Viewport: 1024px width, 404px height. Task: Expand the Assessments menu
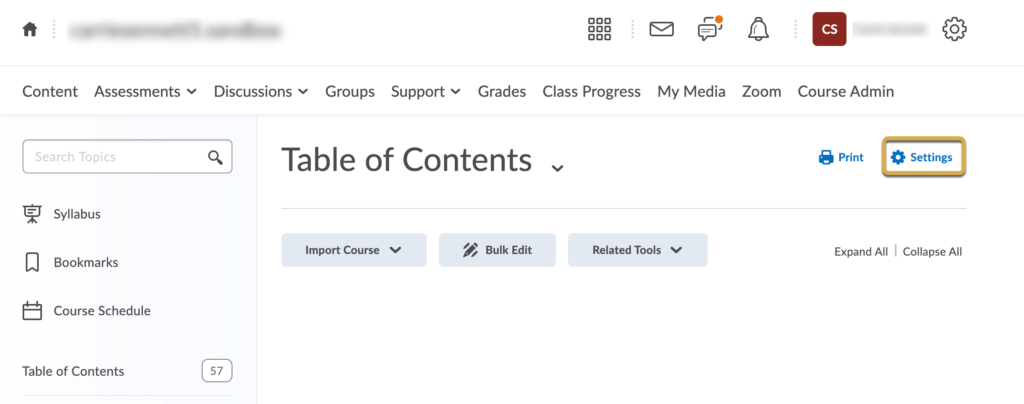click(145, 91)
